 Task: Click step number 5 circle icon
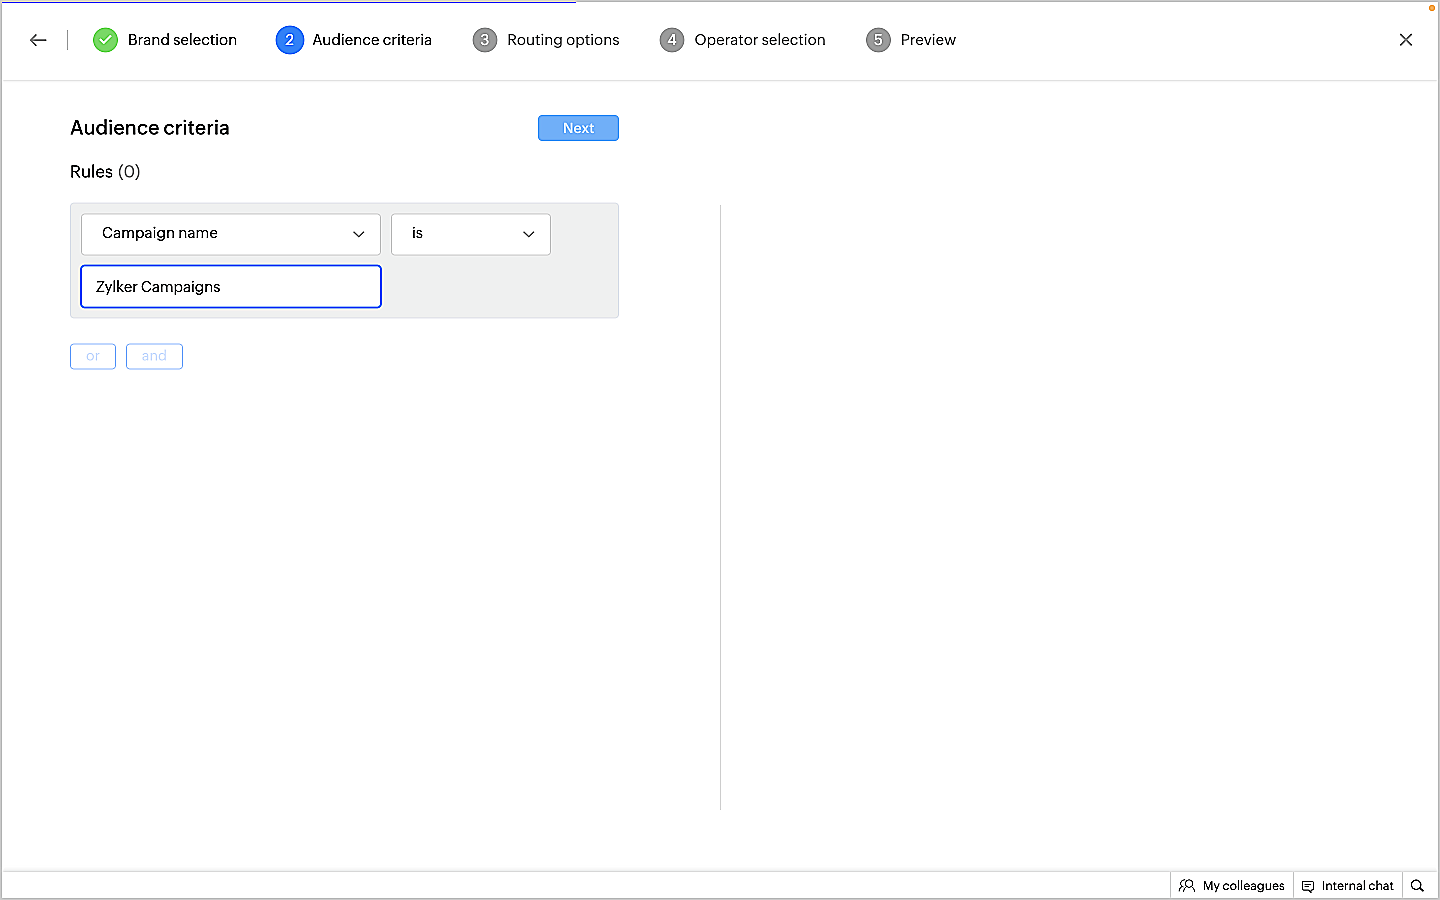coord(878,40)
